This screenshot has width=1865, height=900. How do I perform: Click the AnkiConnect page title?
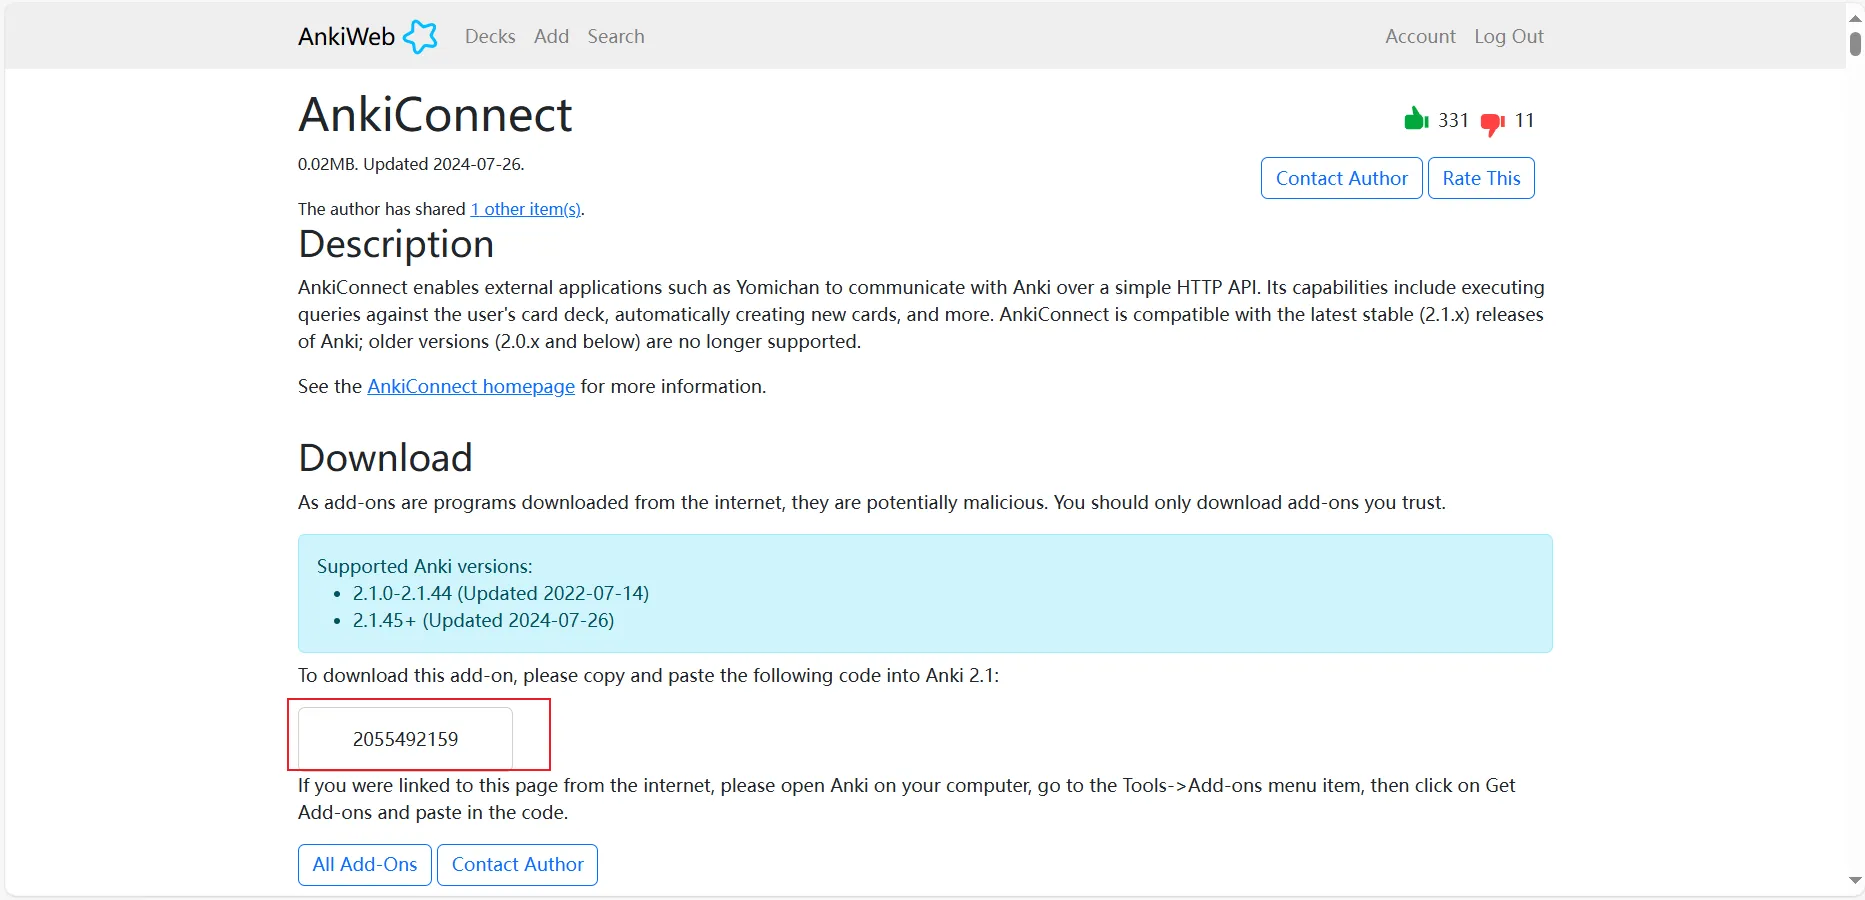[x=435, y=114]
